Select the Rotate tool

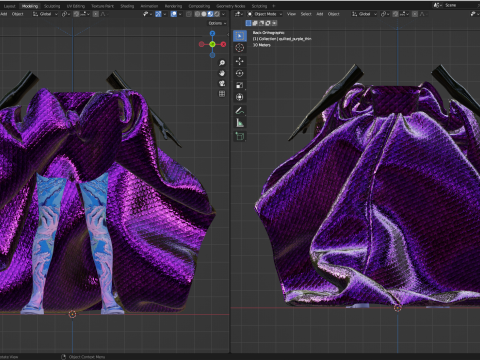240,73
